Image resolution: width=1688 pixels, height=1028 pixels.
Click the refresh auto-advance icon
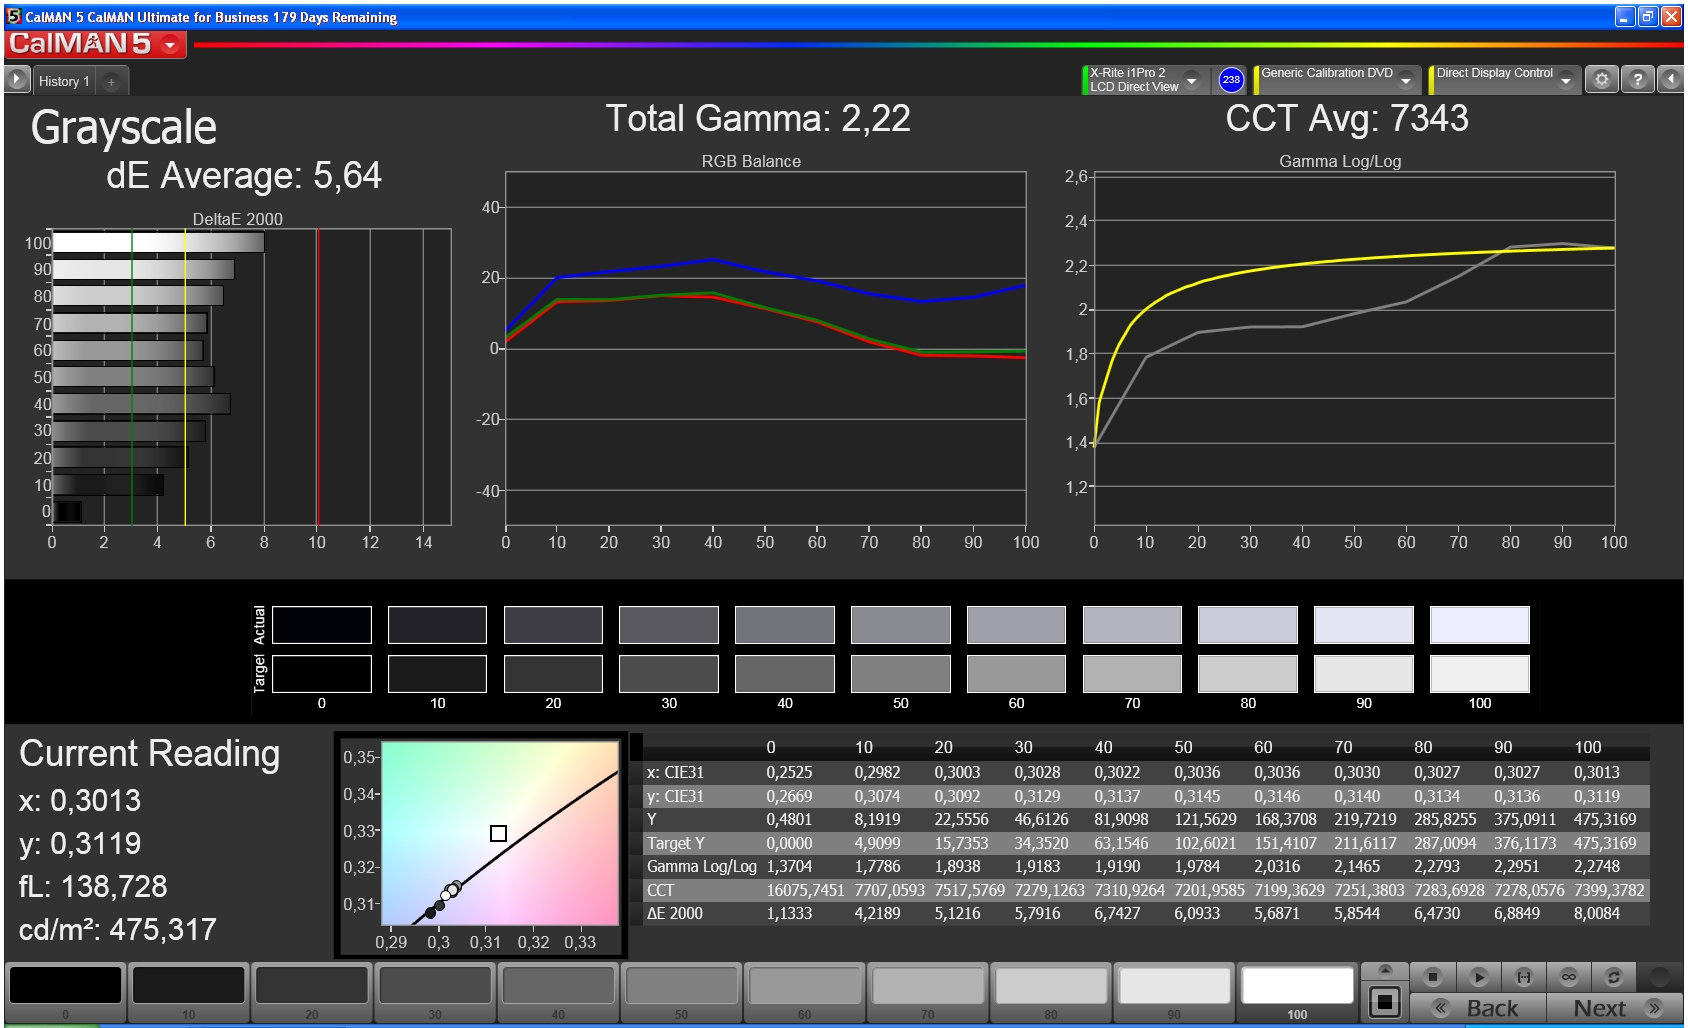tap(1613, 976)
